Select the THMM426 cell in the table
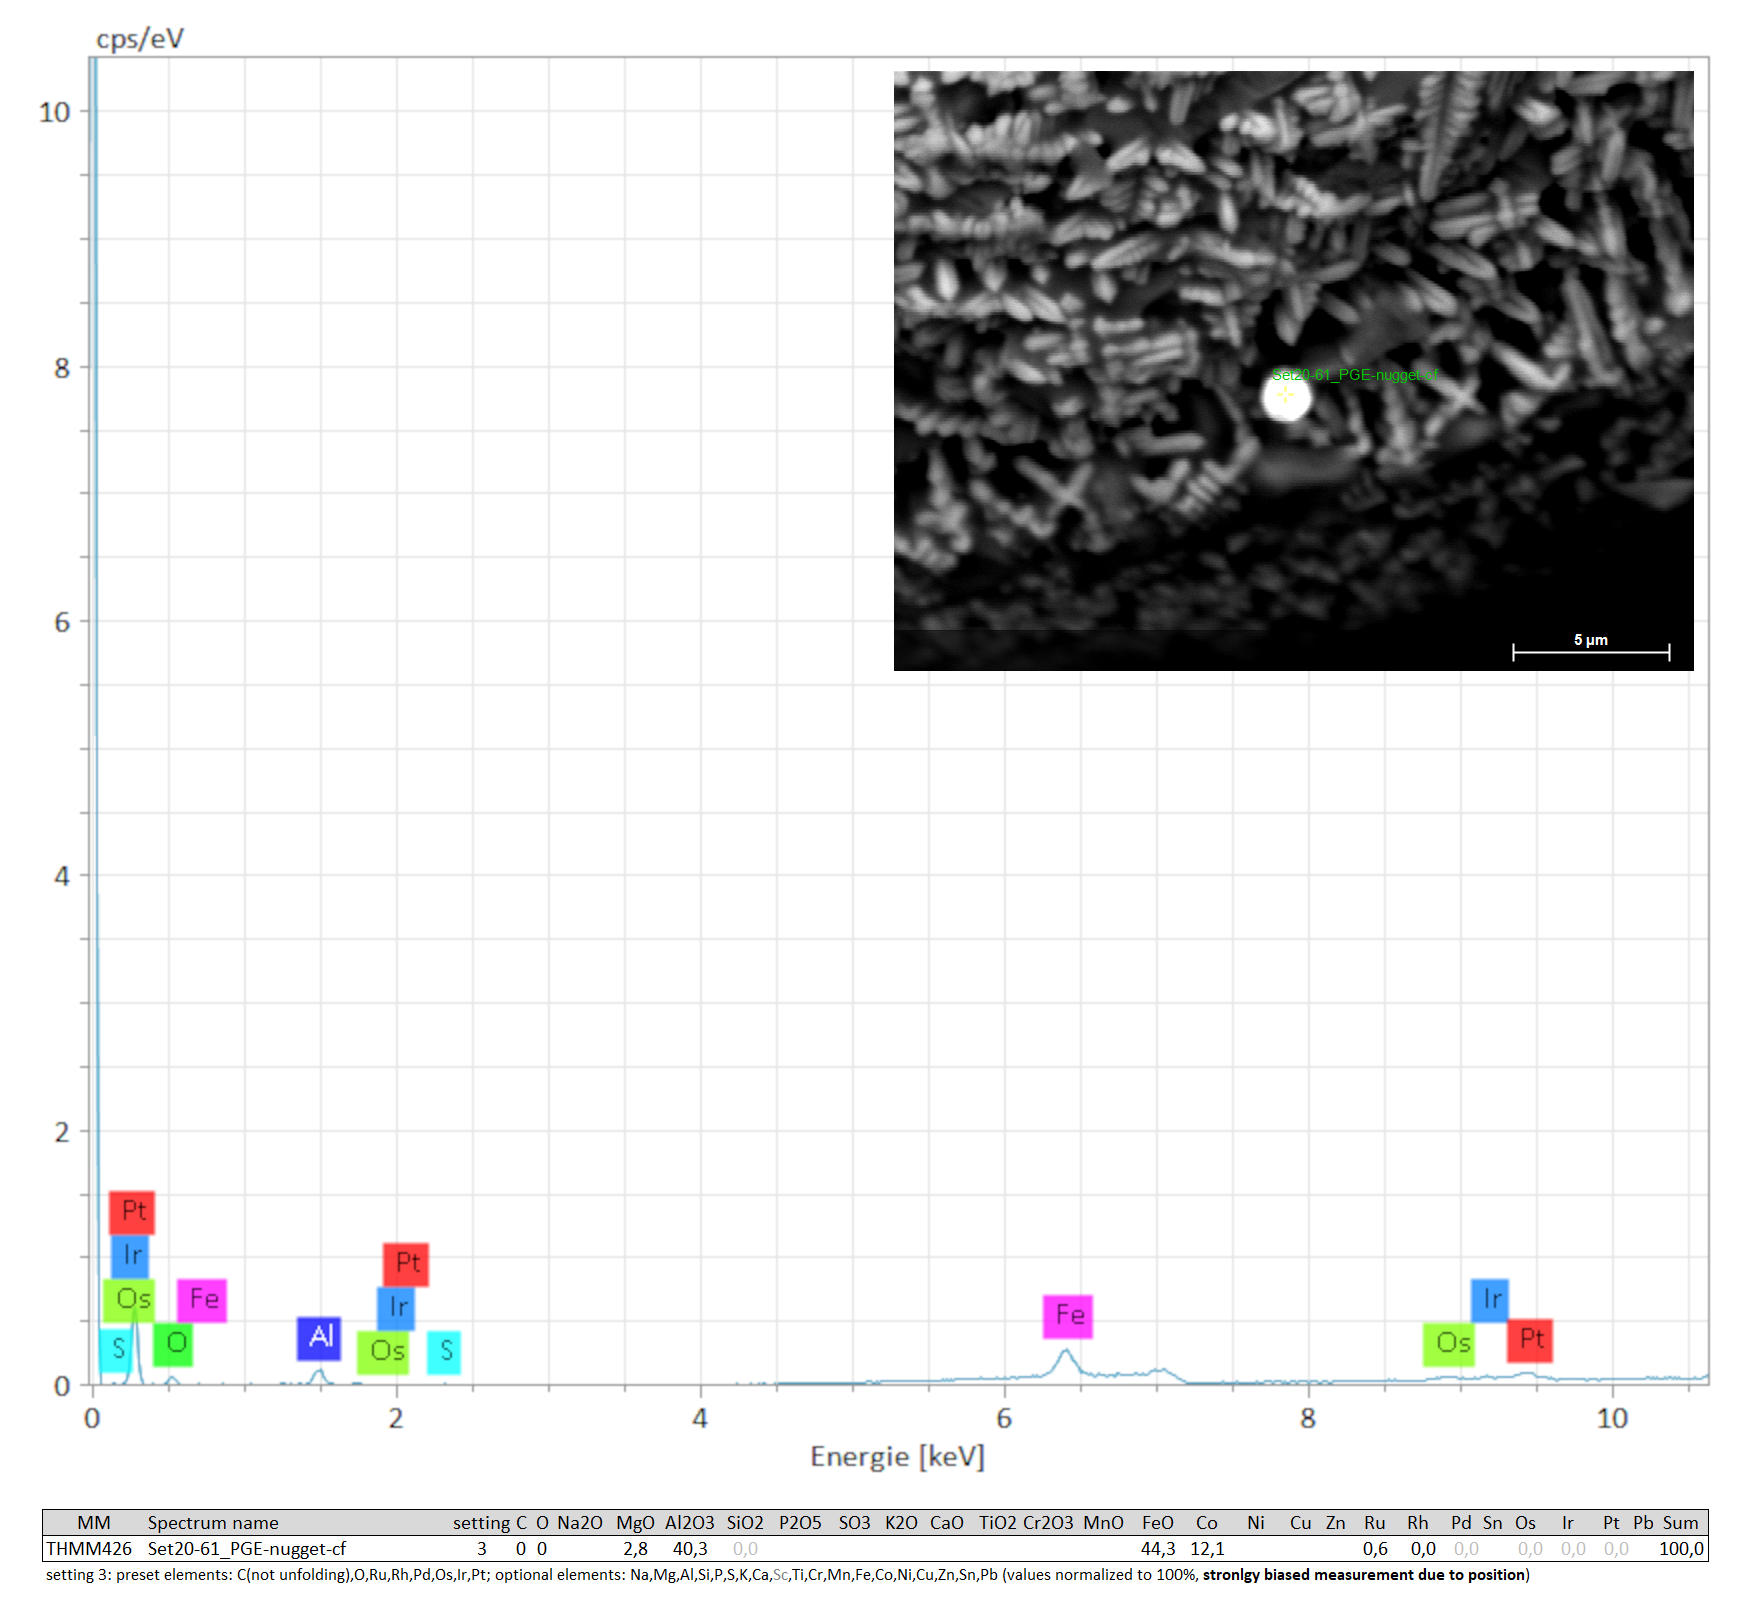Viewport: 1740px width, 1623px height. [90, 1548]
